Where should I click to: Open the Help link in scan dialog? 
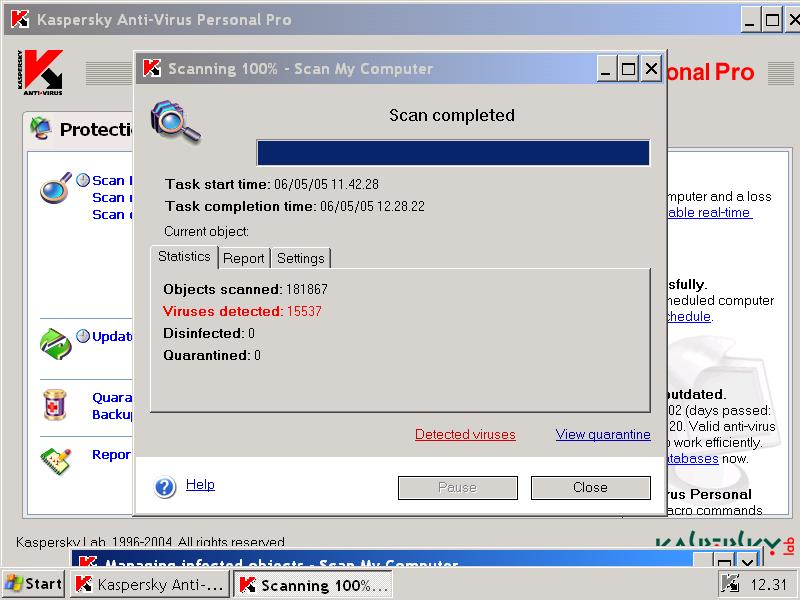(x=200, y=484)
